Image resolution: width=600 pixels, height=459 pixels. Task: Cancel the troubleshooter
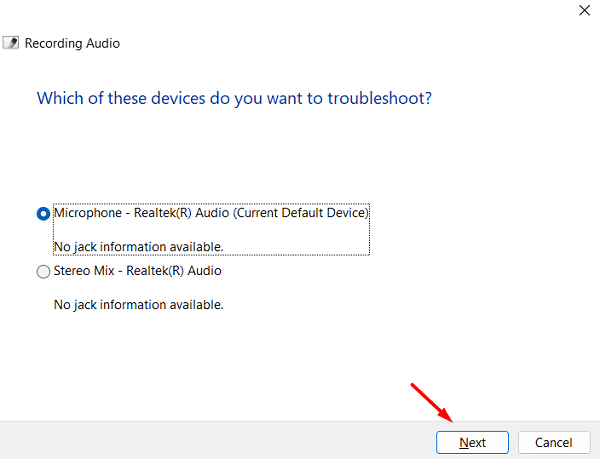click(553, 442)
